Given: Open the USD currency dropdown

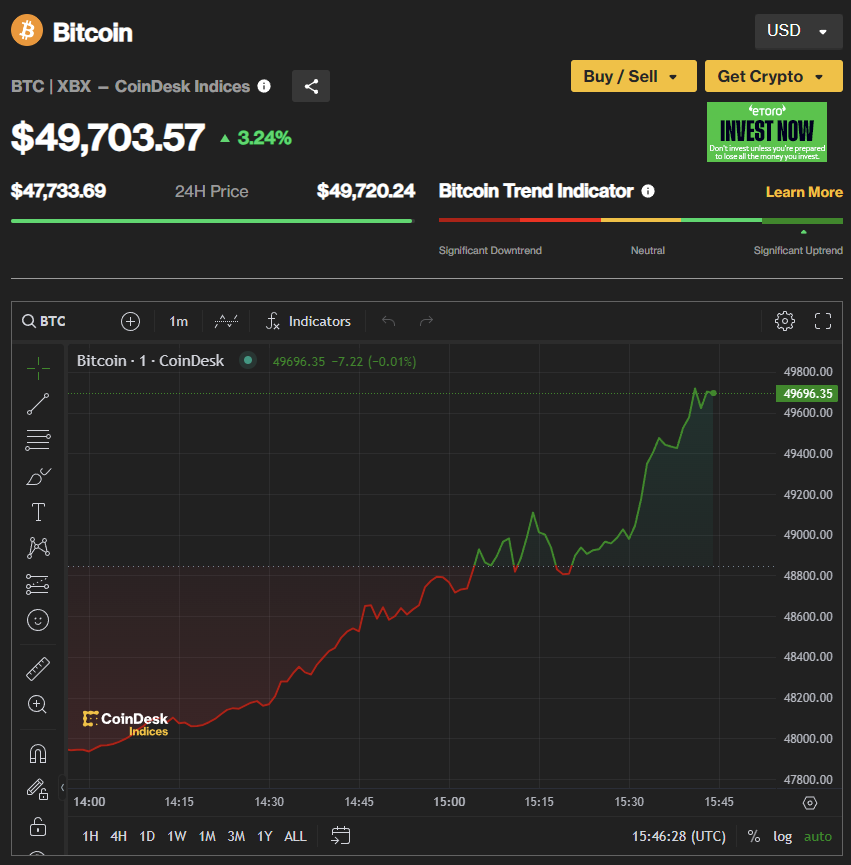Looking at the screenshot, I should pyautogui.click(x=797, y=31).
